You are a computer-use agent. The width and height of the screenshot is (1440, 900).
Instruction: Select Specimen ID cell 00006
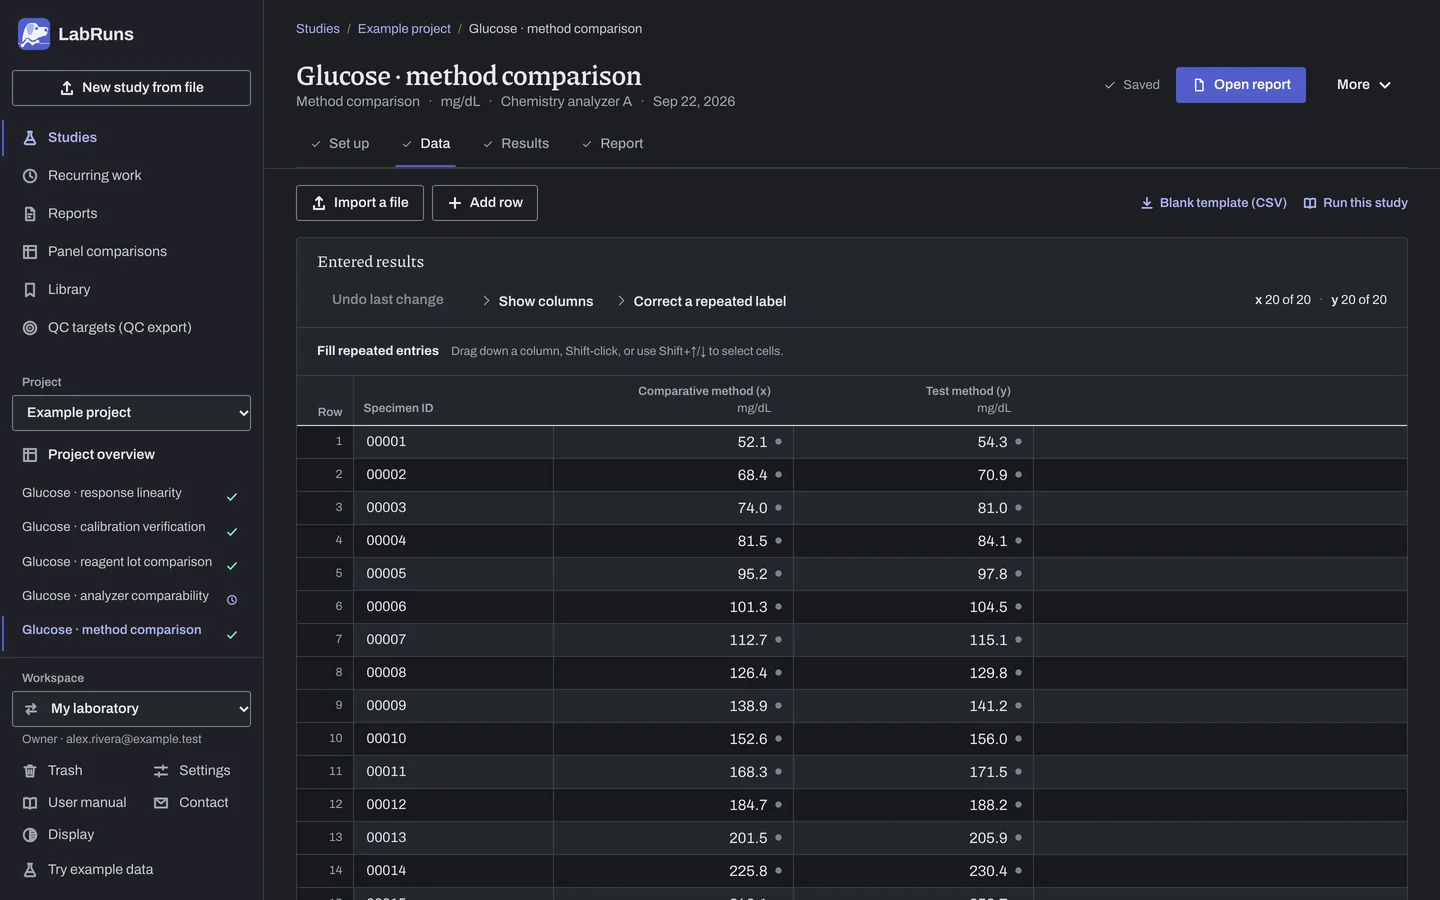click(453, 607)
